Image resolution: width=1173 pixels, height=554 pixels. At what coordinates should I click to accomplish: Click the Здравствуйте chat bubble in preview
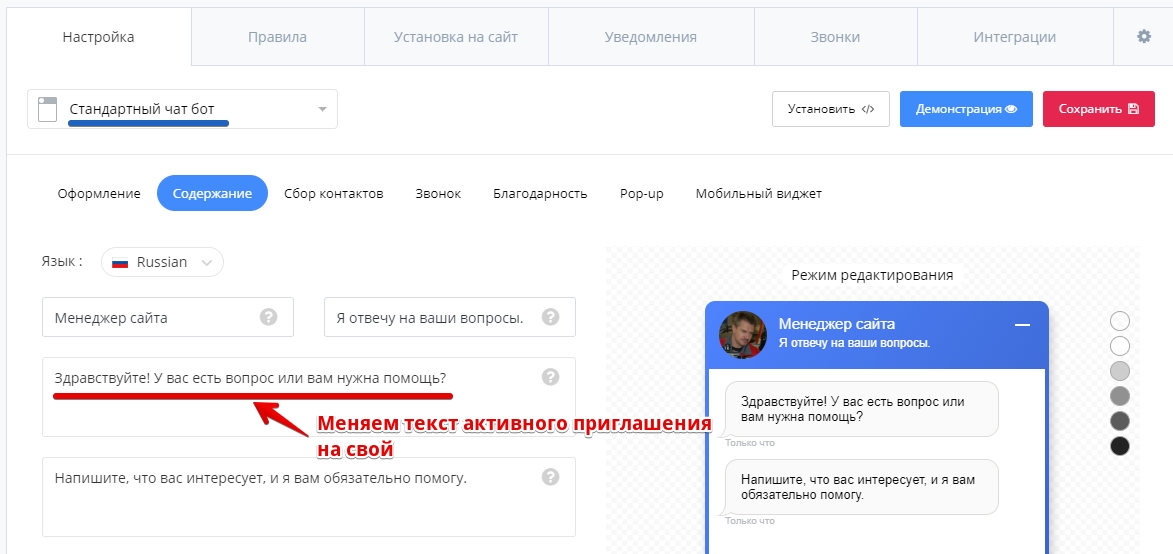(862, 409)
